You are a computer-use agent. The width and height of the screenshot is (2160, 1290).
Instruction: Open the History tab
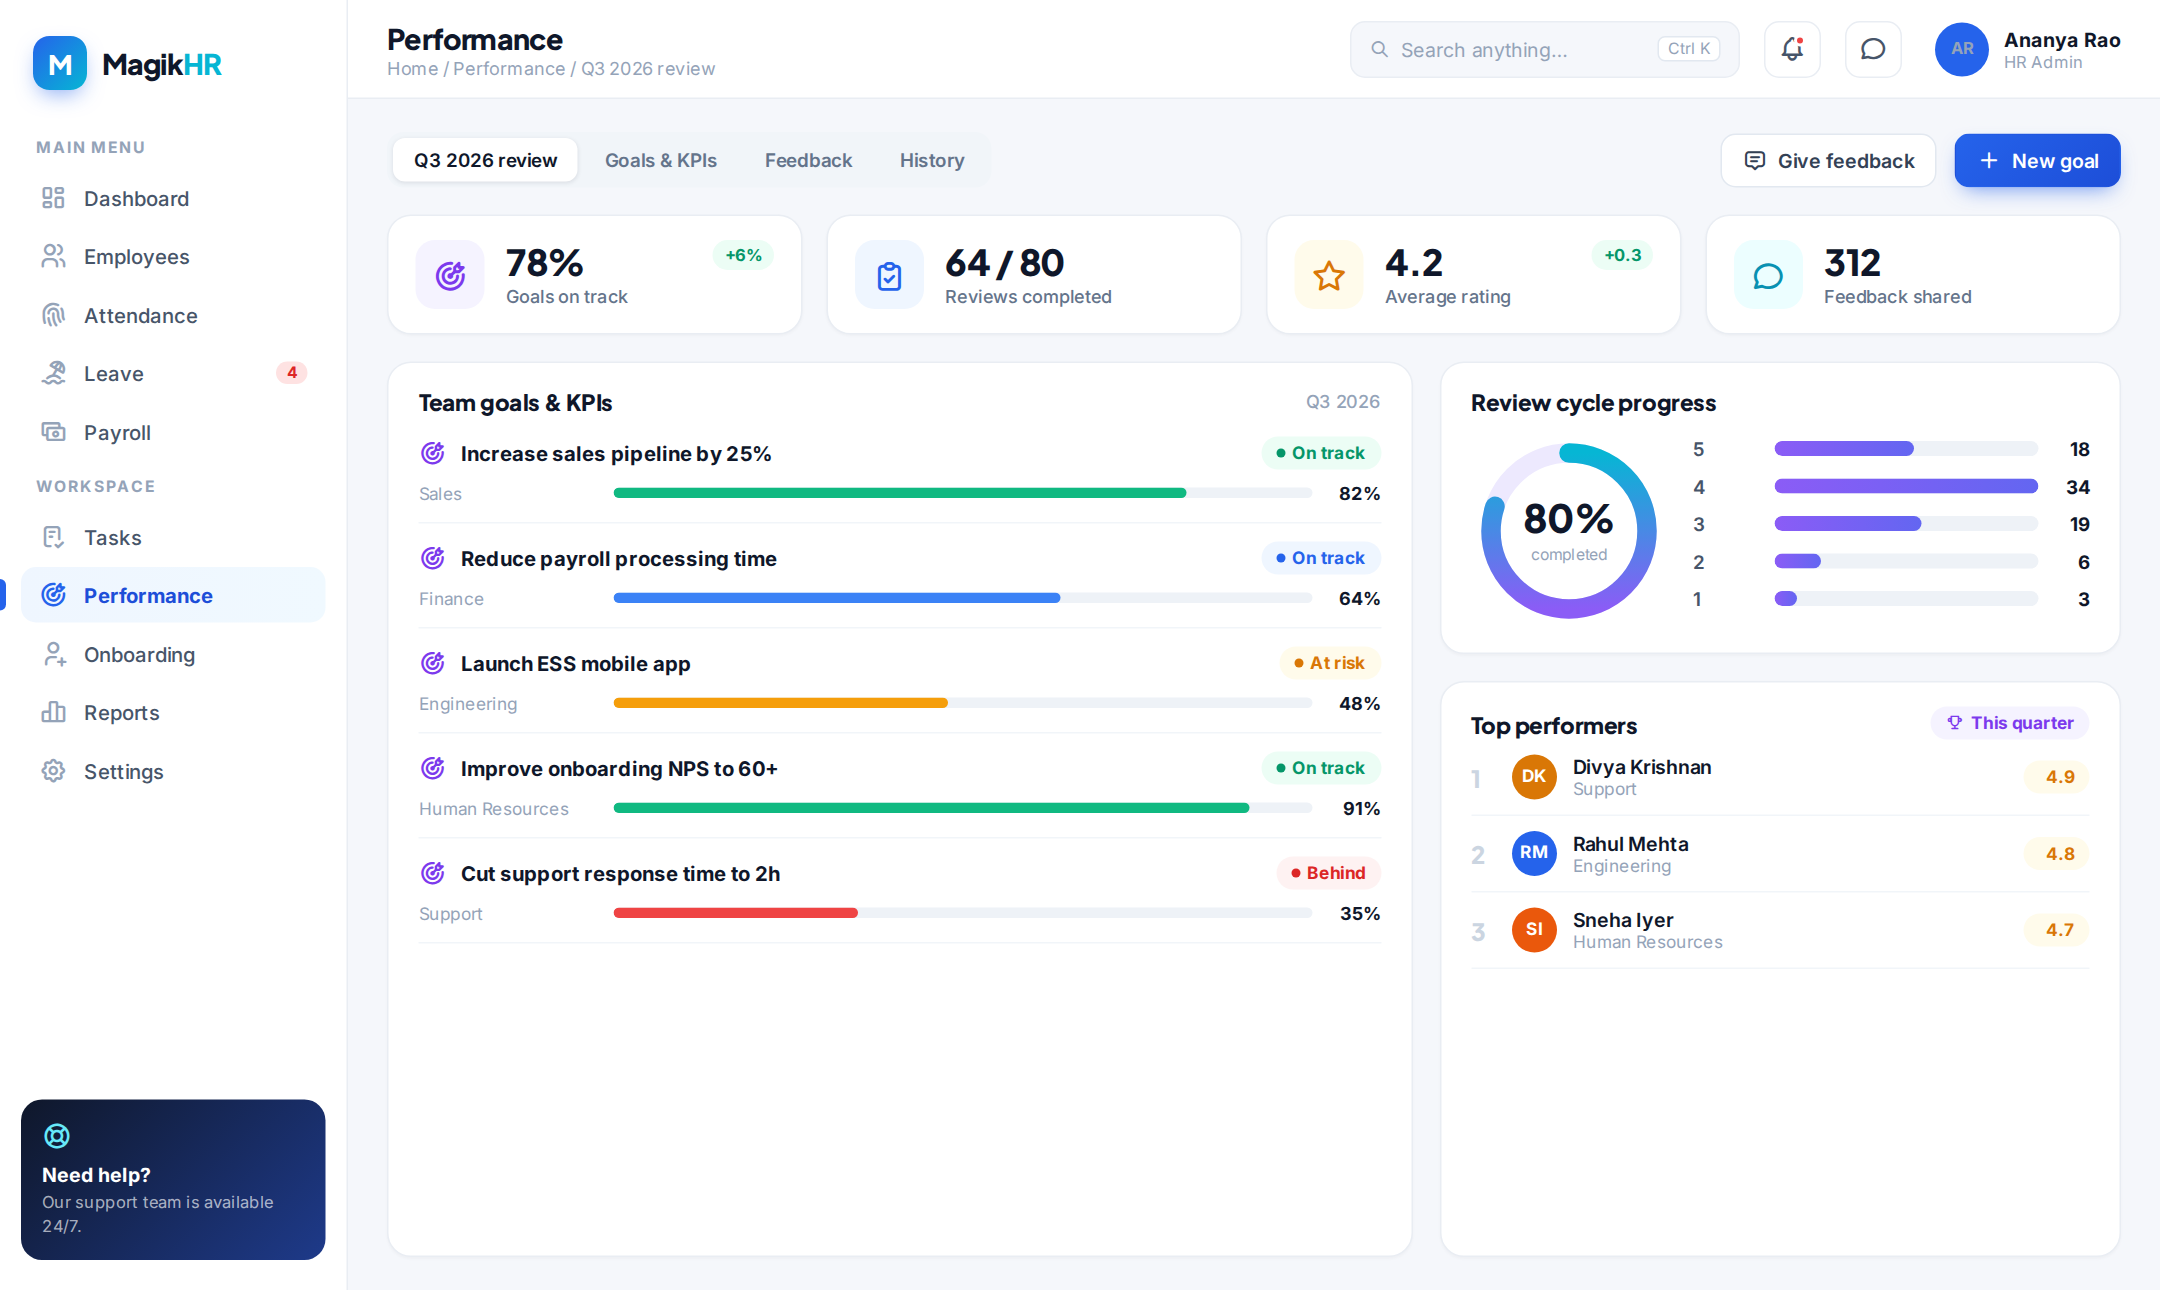click(932, 160)
